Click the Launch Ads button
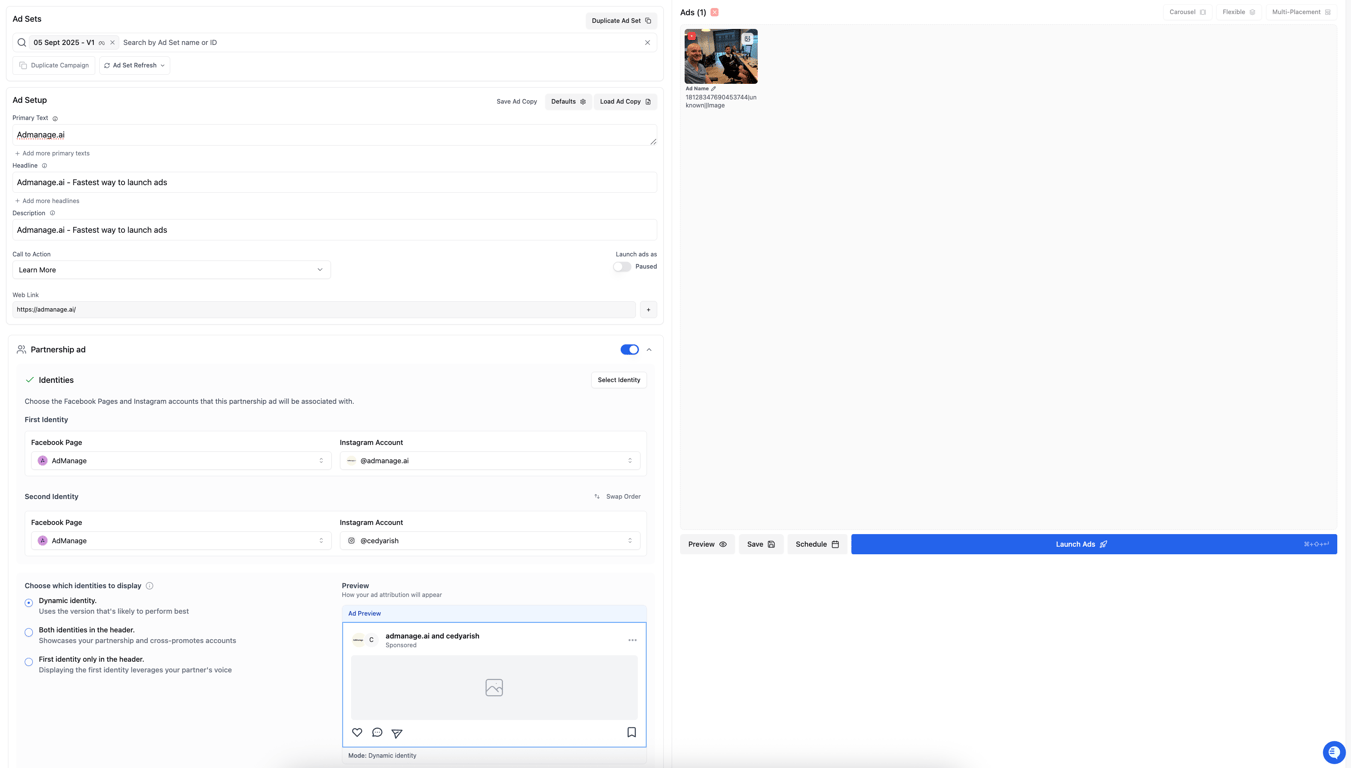 coord(1094,544)
